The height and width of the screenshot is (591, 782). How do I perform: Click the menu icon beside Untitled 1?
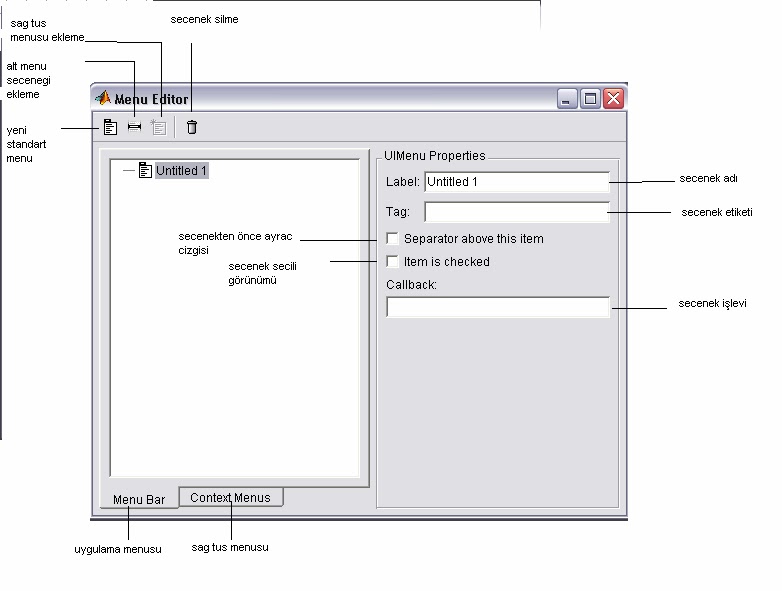[145, 170]
